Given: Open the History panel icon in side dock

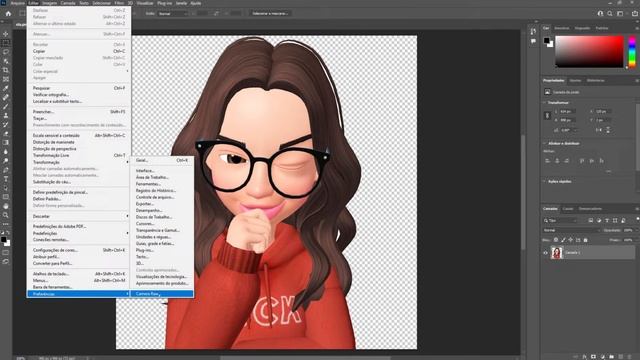Looking at the screenshot, I should [533, 31].
